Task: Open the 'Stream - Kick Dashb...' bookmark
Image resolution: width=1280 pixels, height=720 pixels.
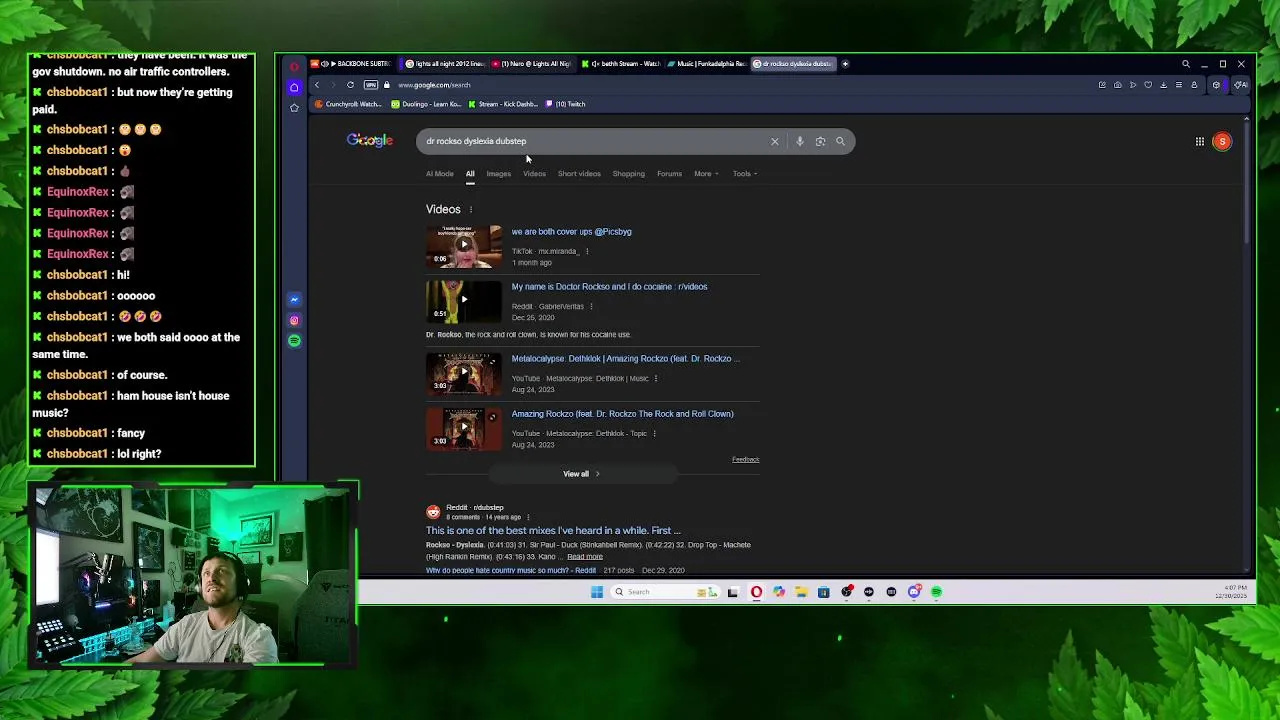Action: [x=502, y=104]
